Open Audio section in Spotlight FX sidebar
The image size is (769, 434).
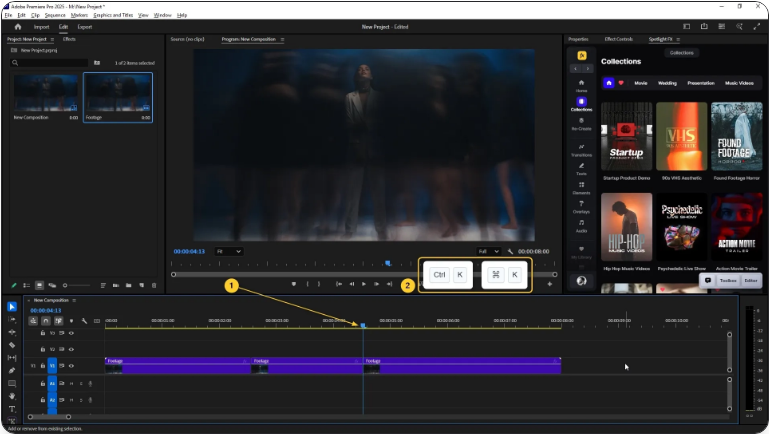click(581, 224)
